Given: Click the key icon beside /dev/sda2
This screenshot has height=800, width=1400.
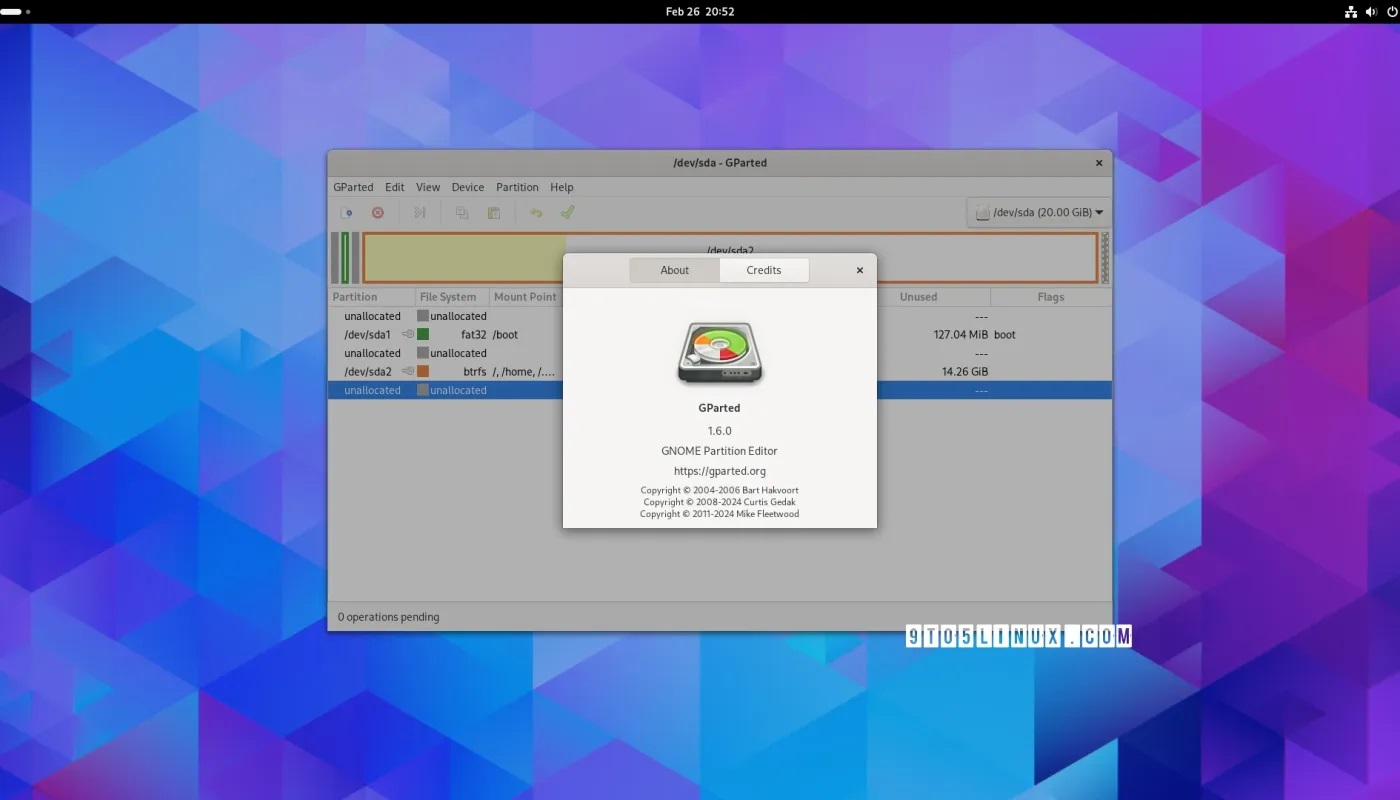Looking at the screenshot, I should pyautogui.click(x=408, y=371).
